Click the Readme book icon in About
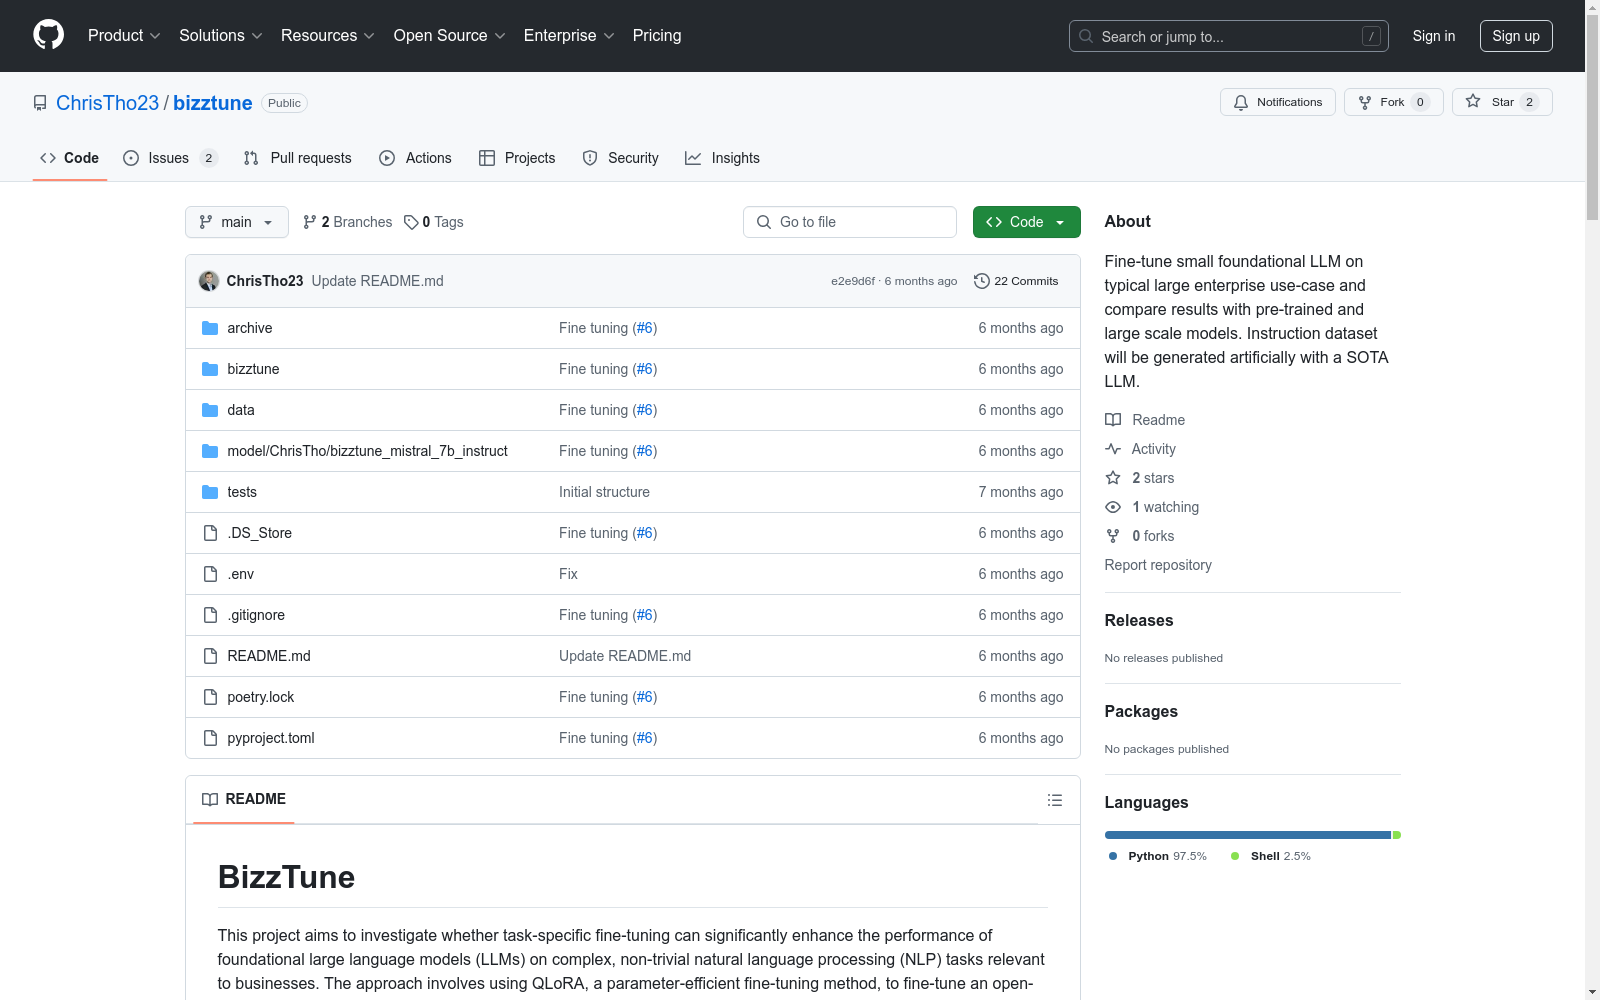 click(x=1113, y=420)
